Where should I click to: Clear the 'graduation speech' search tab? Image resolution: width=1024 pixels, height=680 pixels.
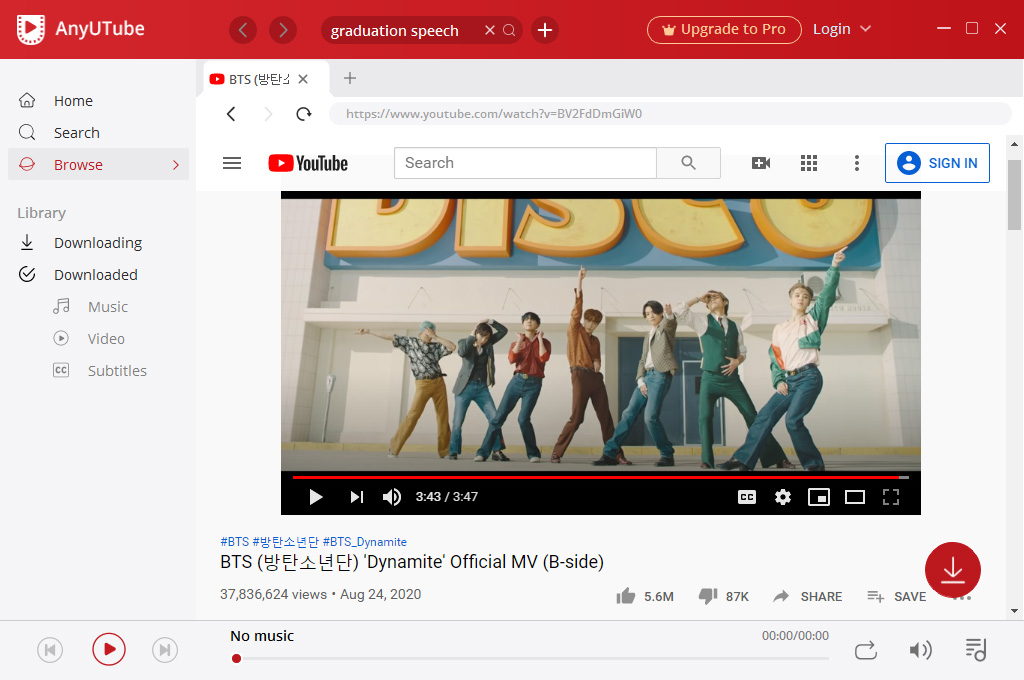(x=490, y=30)
